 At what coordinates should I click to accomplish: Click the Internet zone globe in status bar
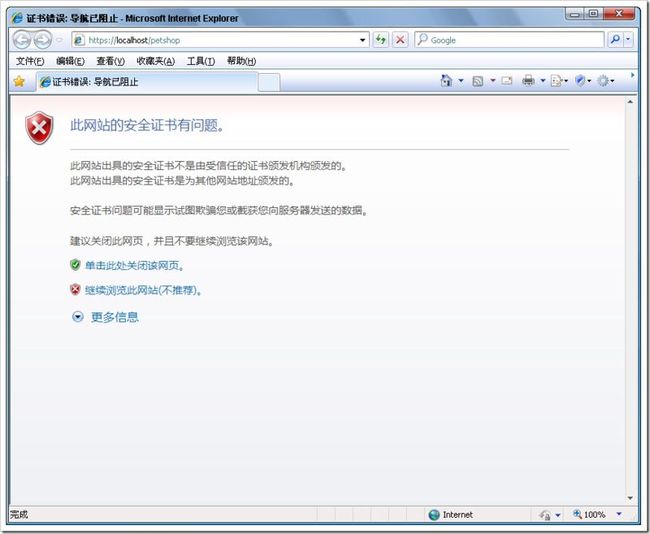[x=434, y=515]
